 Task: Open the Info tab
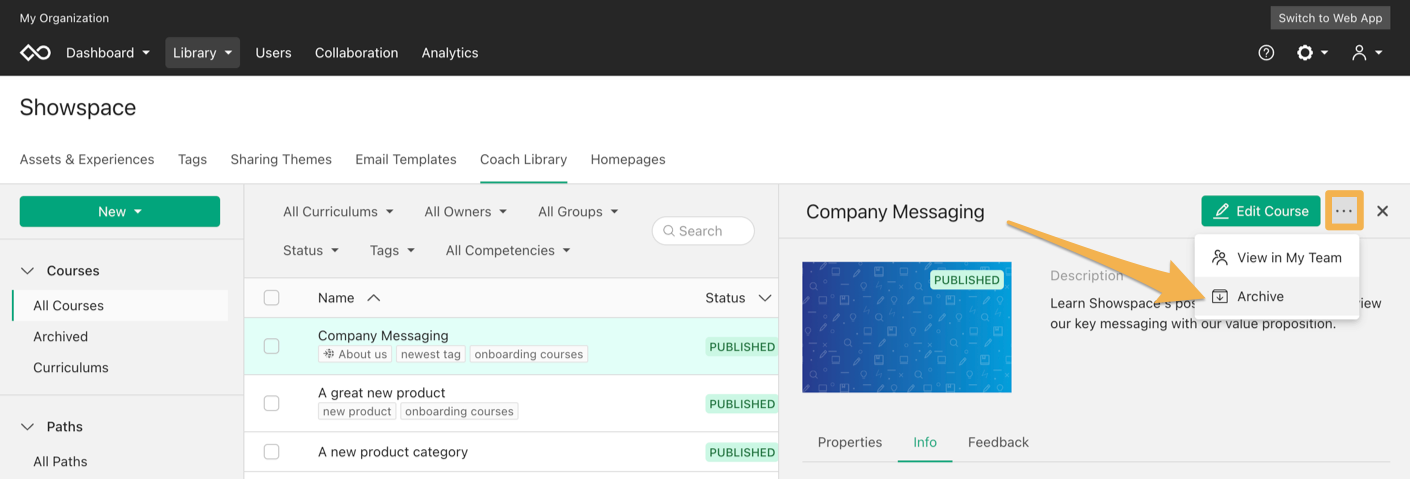tap(925, 442)
